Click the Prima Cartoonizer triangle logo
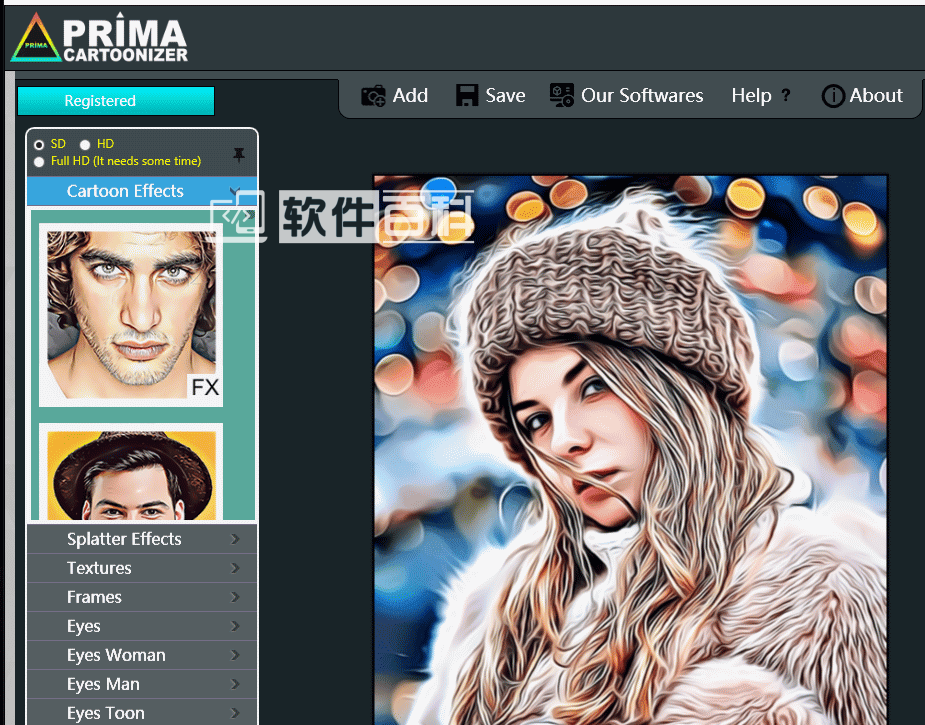This screenshot has width=925, height=725. [35, 40]
